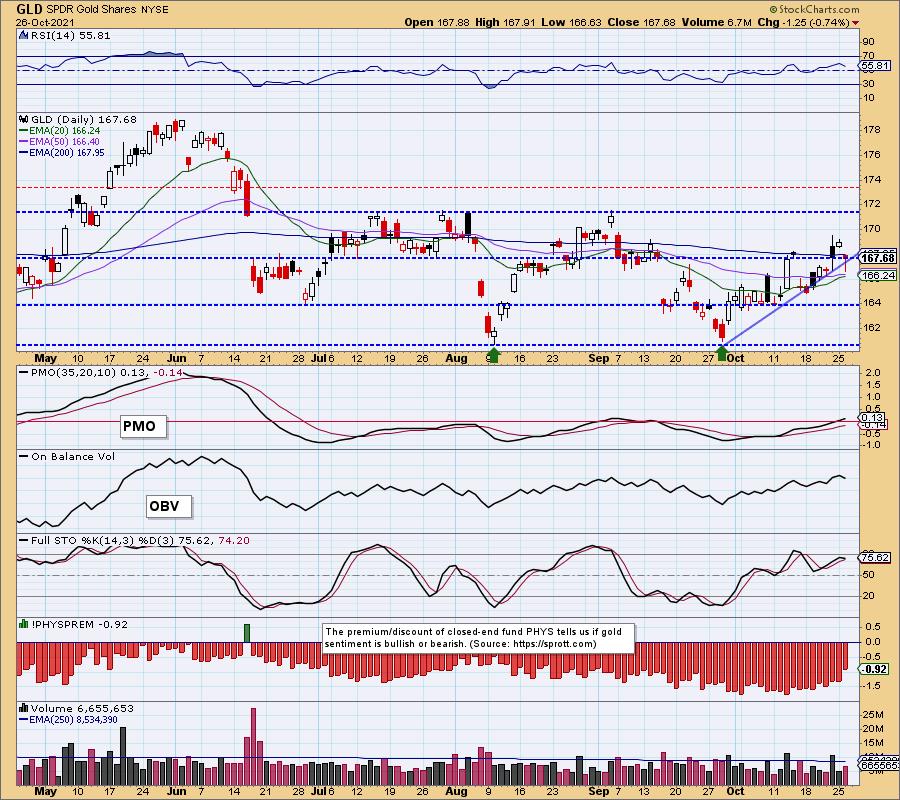Click the 0.13 PMO value tag

pos(872,418)
